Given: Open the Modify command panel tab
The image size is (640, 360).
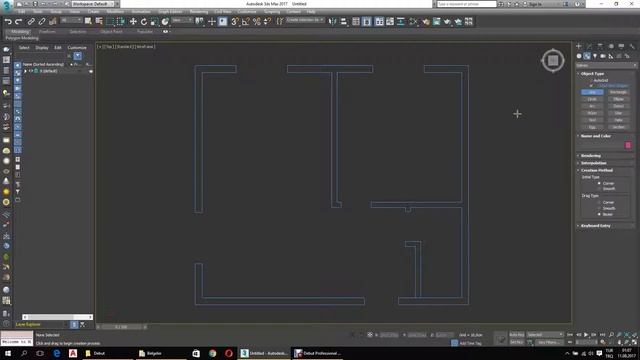Looking at the screenshot, I should click(x=589, y=46).
